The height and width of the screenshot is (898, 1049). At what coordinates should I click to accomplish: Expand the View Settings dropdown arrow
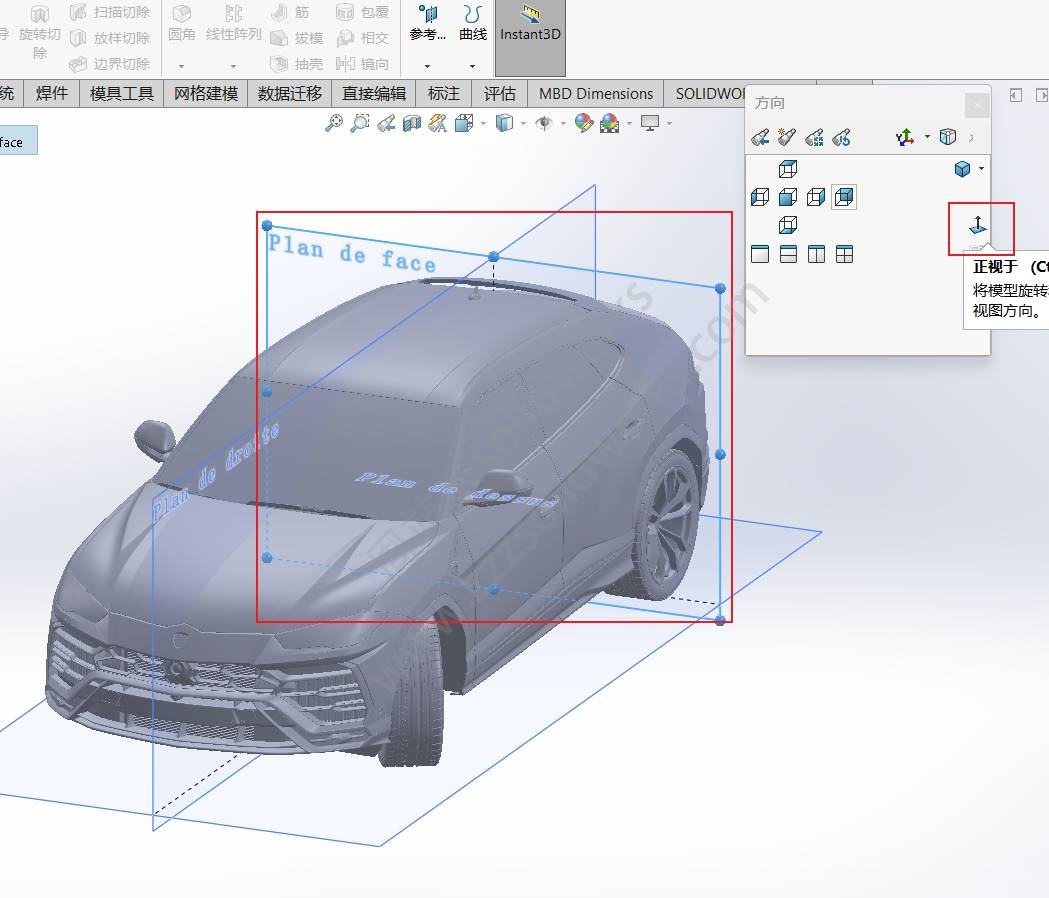click(669, 124)
